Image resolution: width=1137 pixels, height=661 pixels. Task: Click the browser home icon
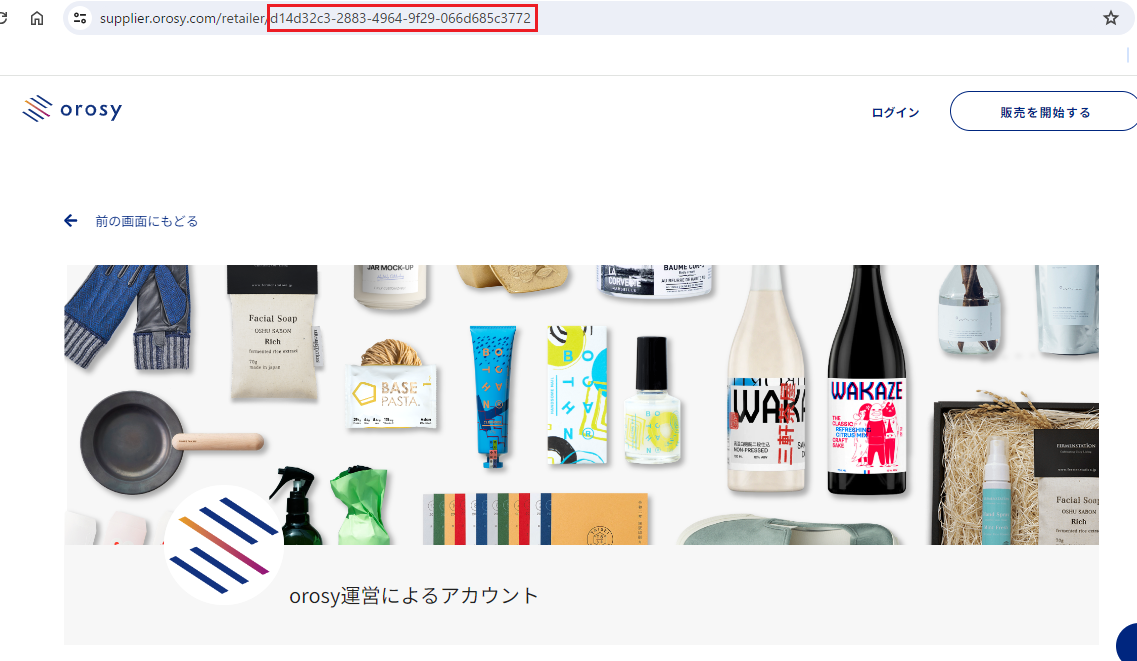pos(37,18)
